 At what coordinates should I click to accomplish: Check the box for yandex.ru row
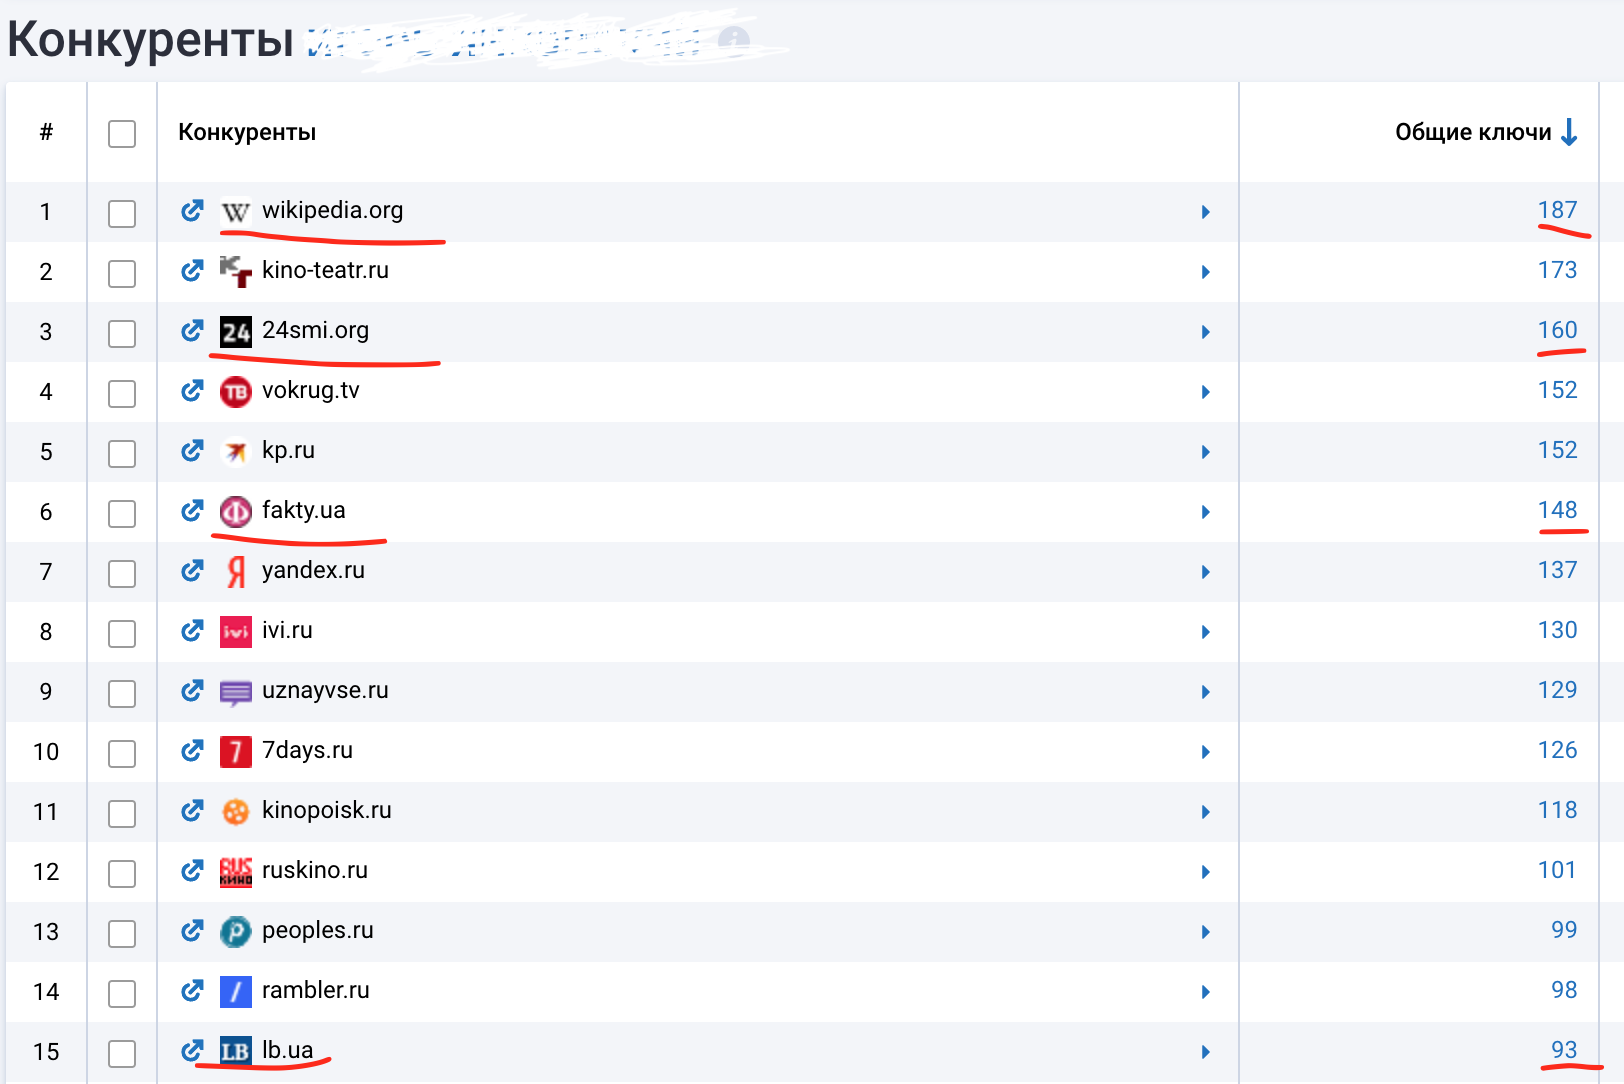pyautogui.click(x=122, y=574)
